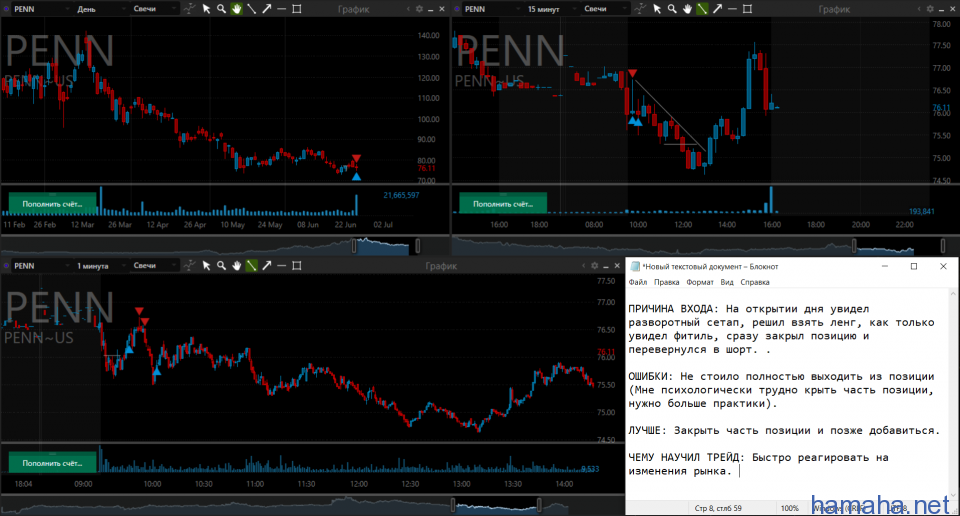Select rectangle tool in daily chart toolbar

(x=297, y=9)
